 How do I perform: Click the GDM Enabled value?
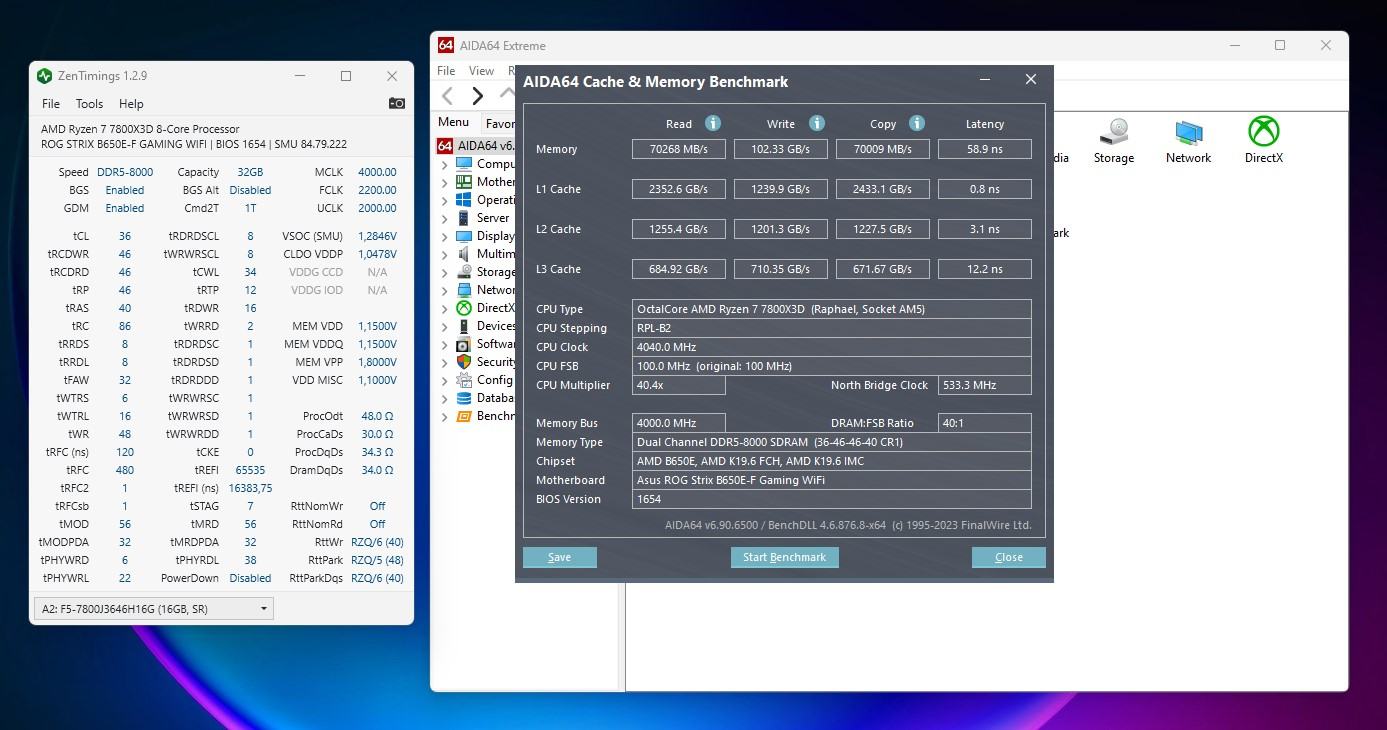125,208
